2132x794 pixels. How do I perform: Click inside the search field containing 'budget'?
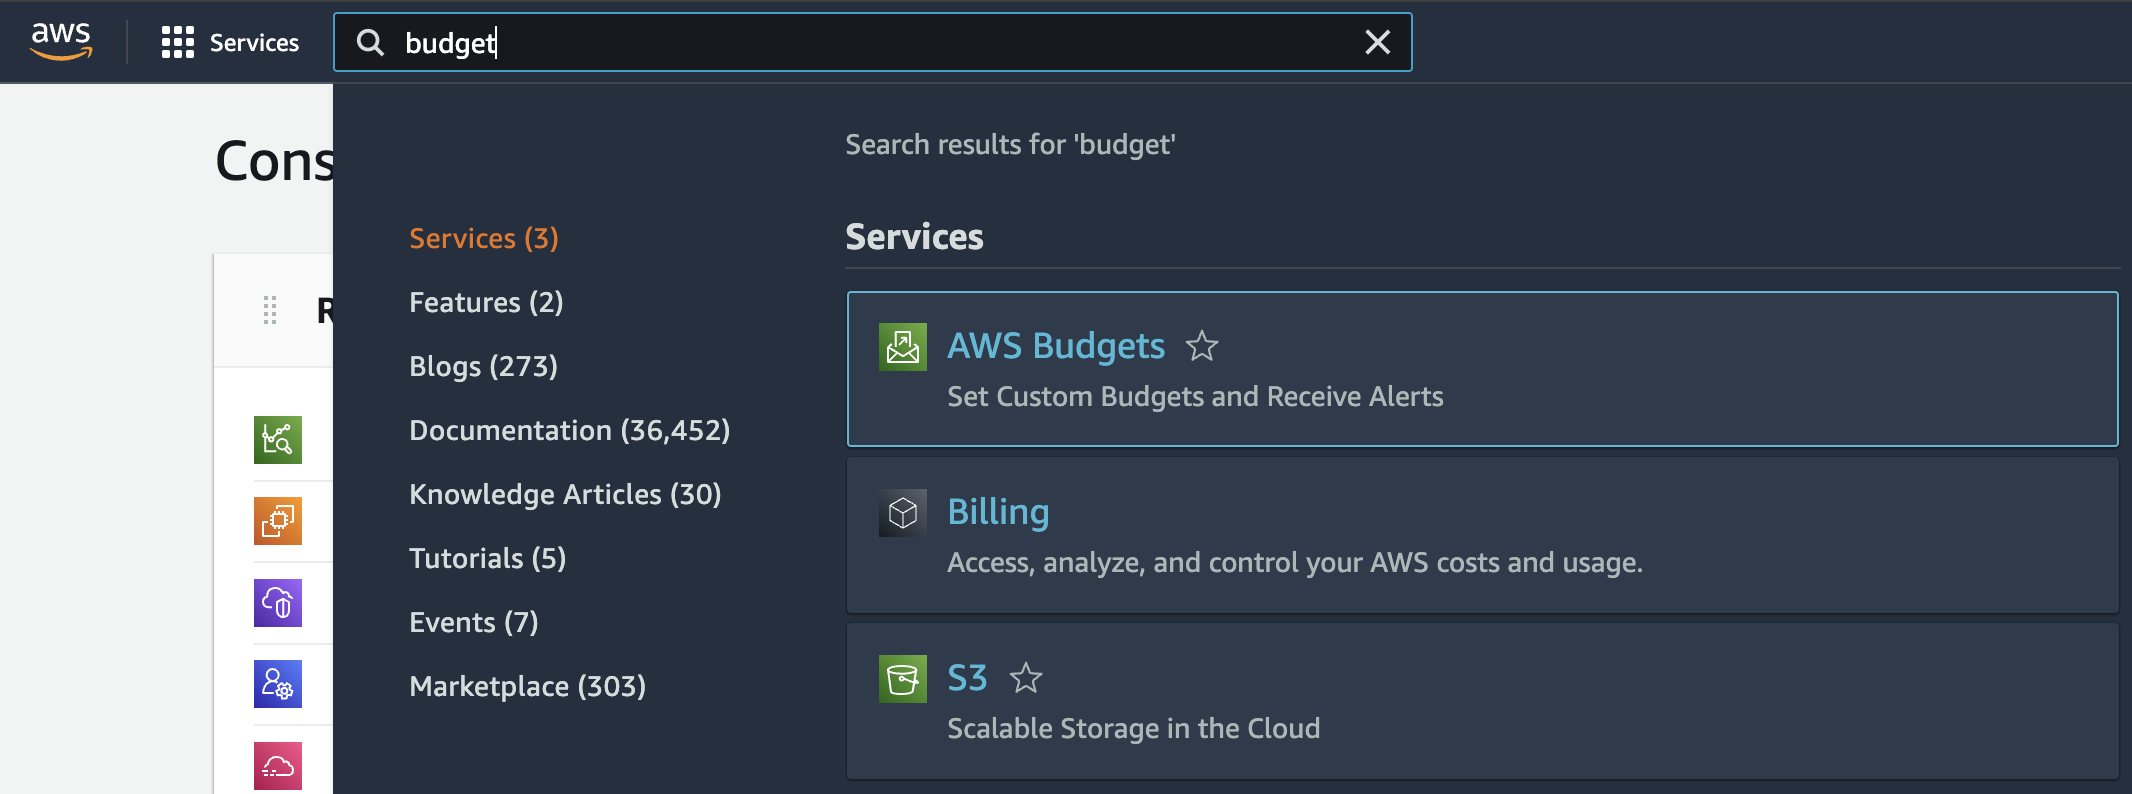(872, 42)
